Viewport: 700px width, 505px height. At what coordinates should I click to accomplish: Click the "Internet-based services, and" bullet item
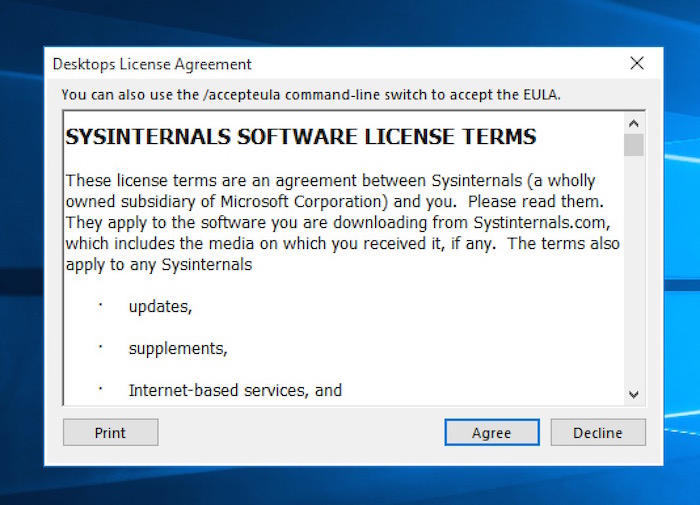point(235,390)
